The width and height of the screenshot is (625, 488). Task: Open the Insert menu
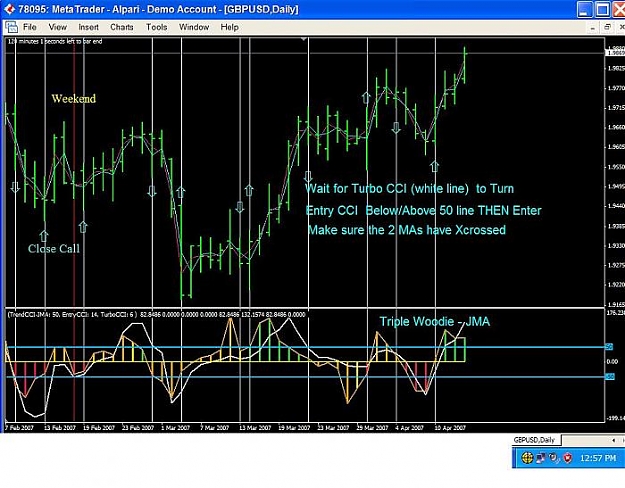point(88,27)
